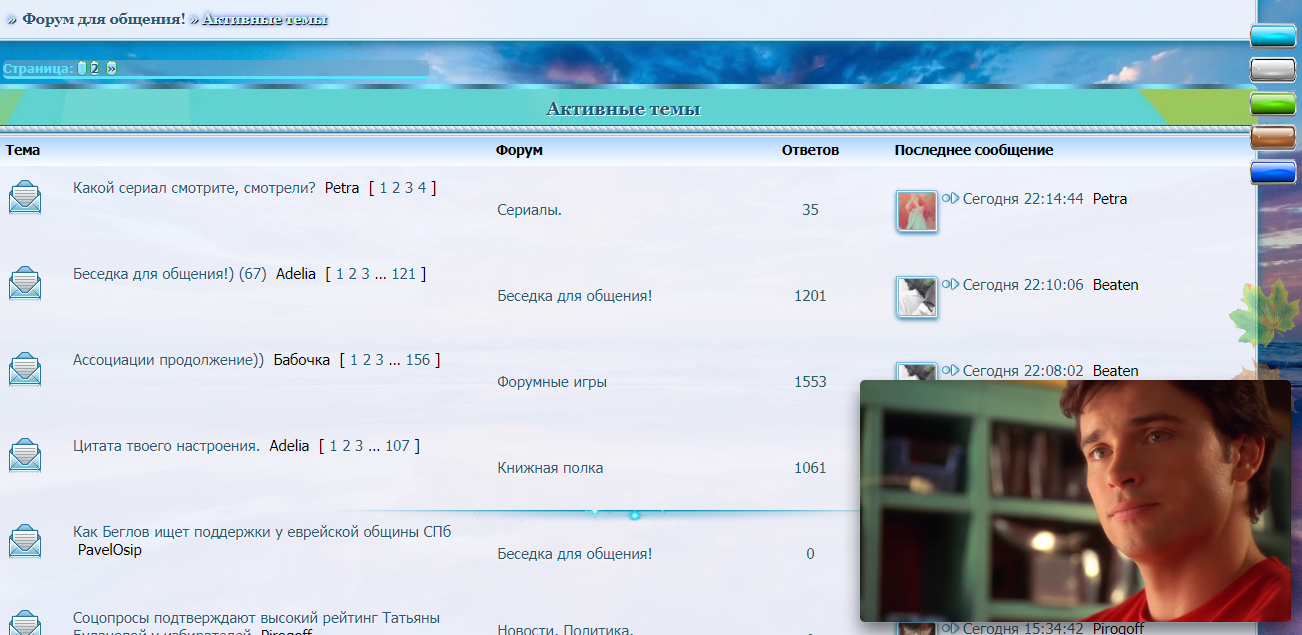Pick the brown theme color button
This screenshot has width=1302, height=635.
[x=1273, y=138]
